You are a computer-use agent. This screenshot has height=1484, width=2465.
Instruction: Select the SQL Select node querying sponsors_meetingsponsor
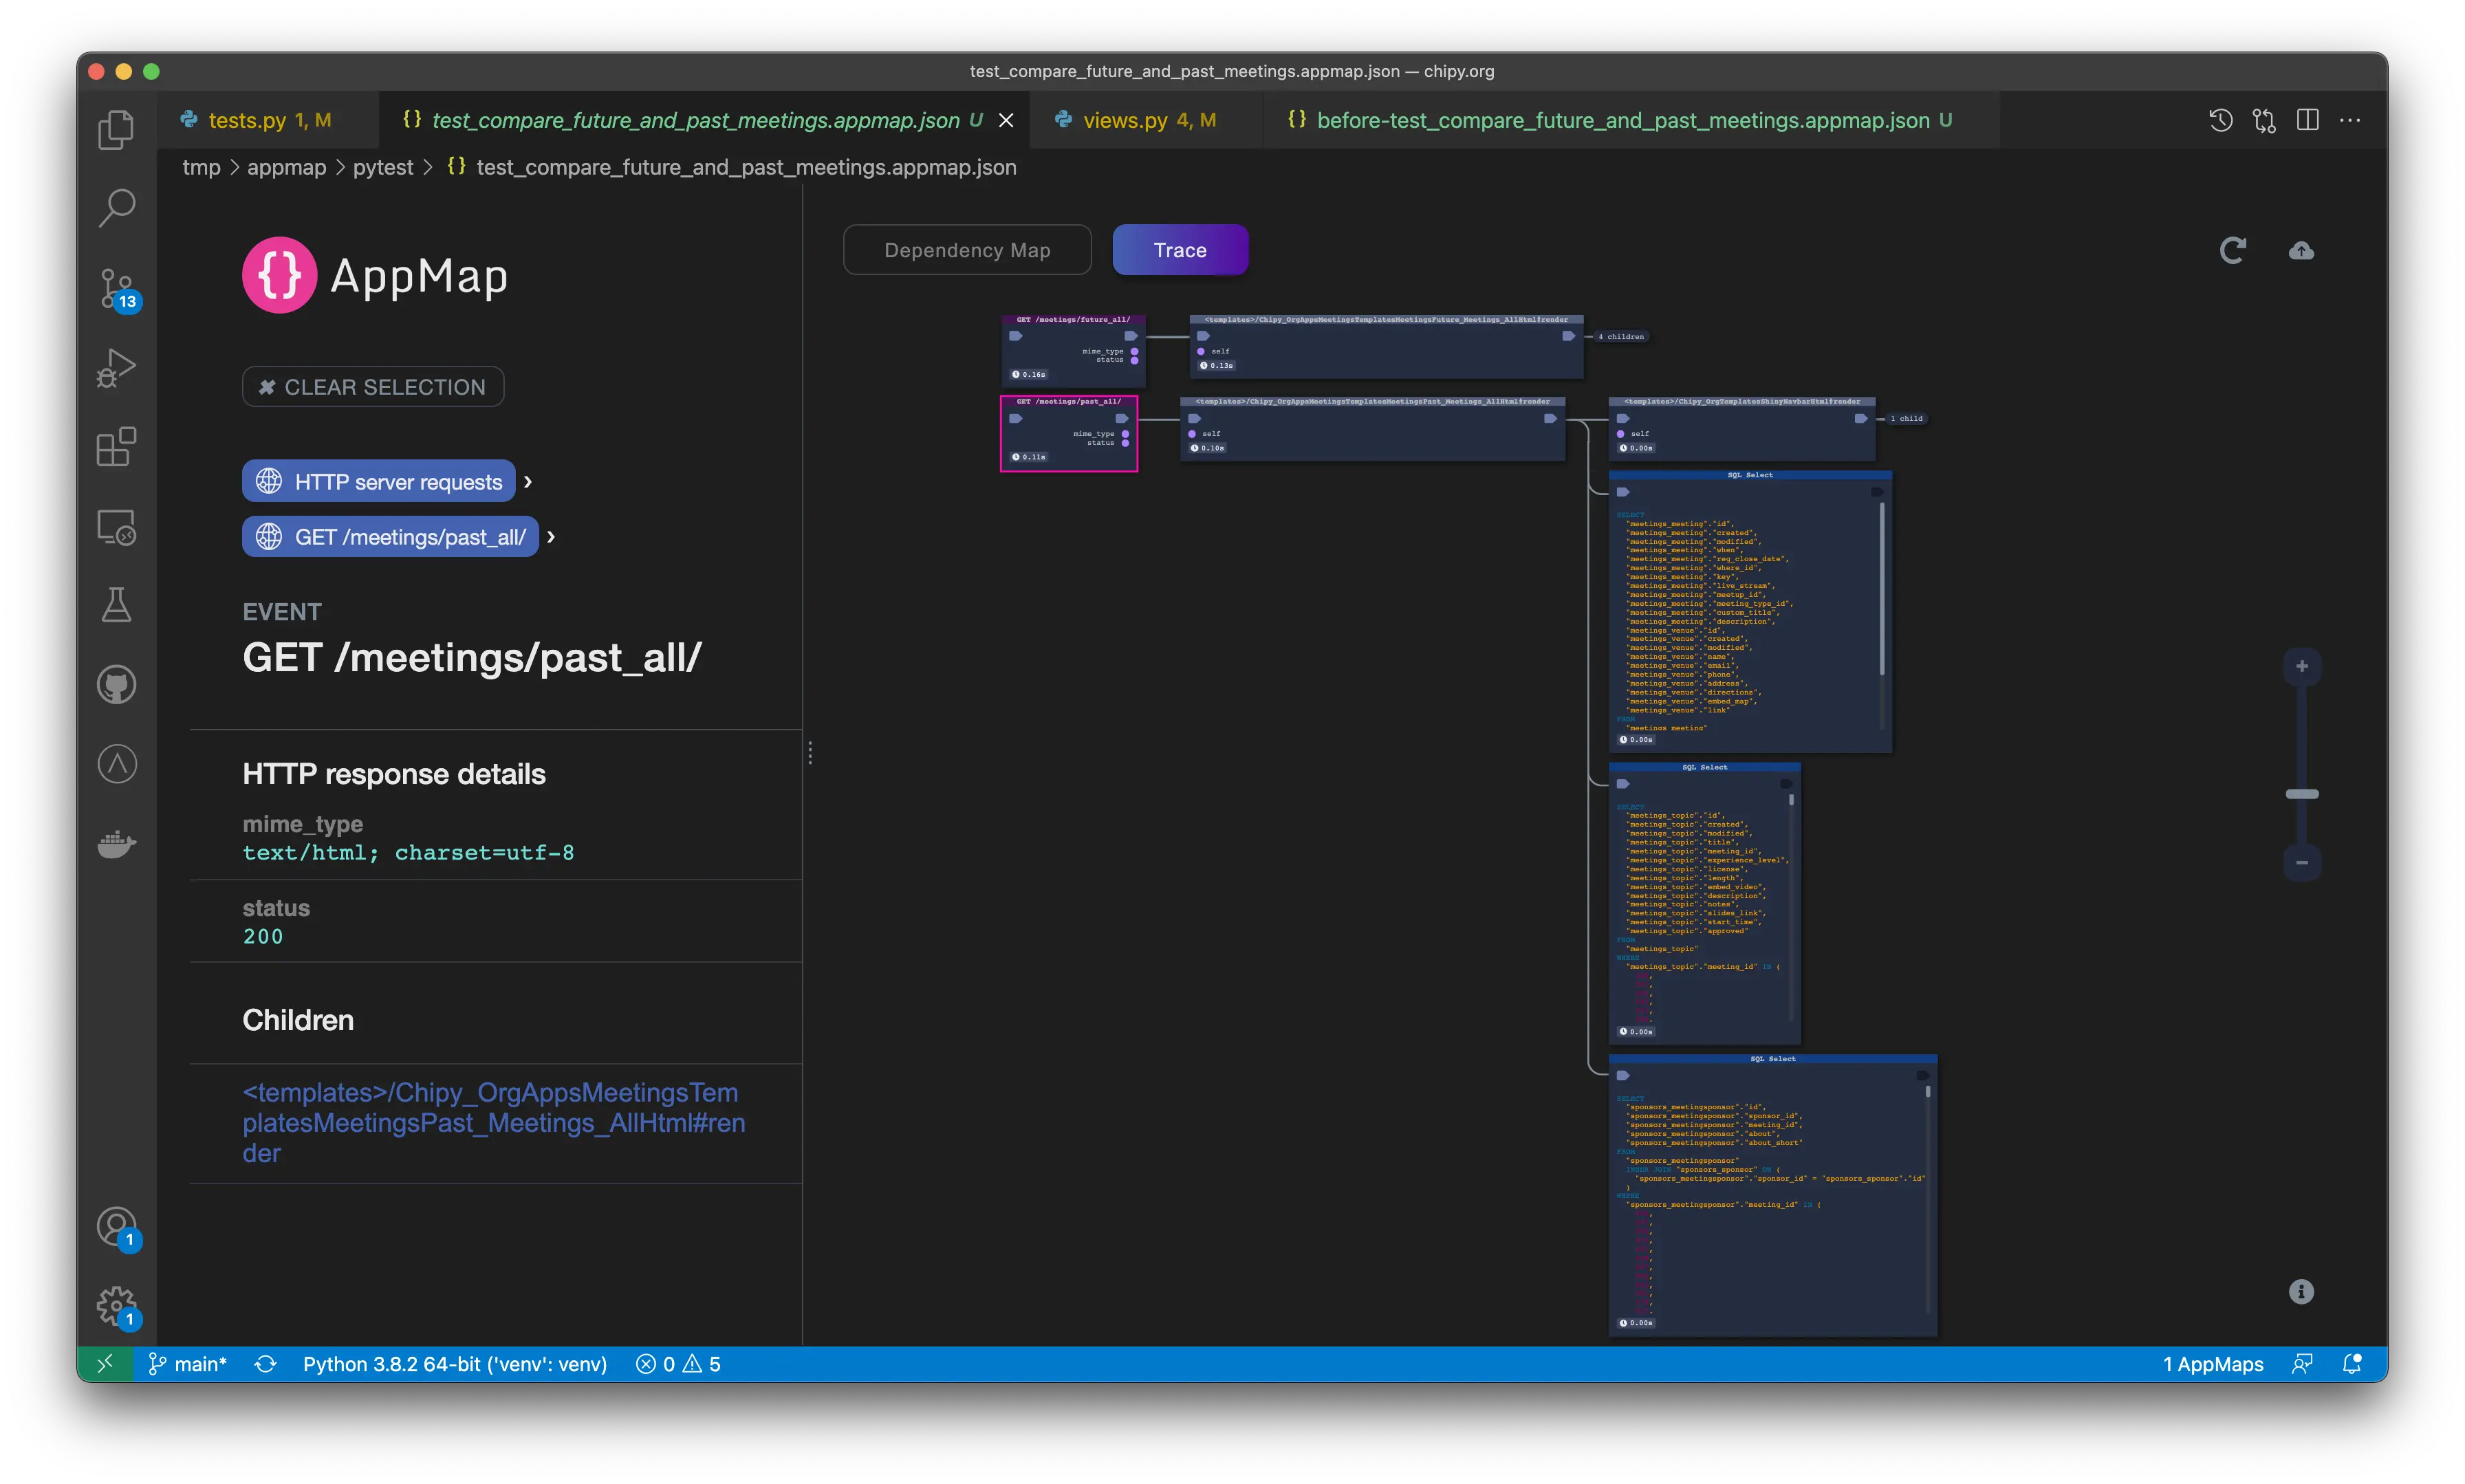coord(1773,1195)
